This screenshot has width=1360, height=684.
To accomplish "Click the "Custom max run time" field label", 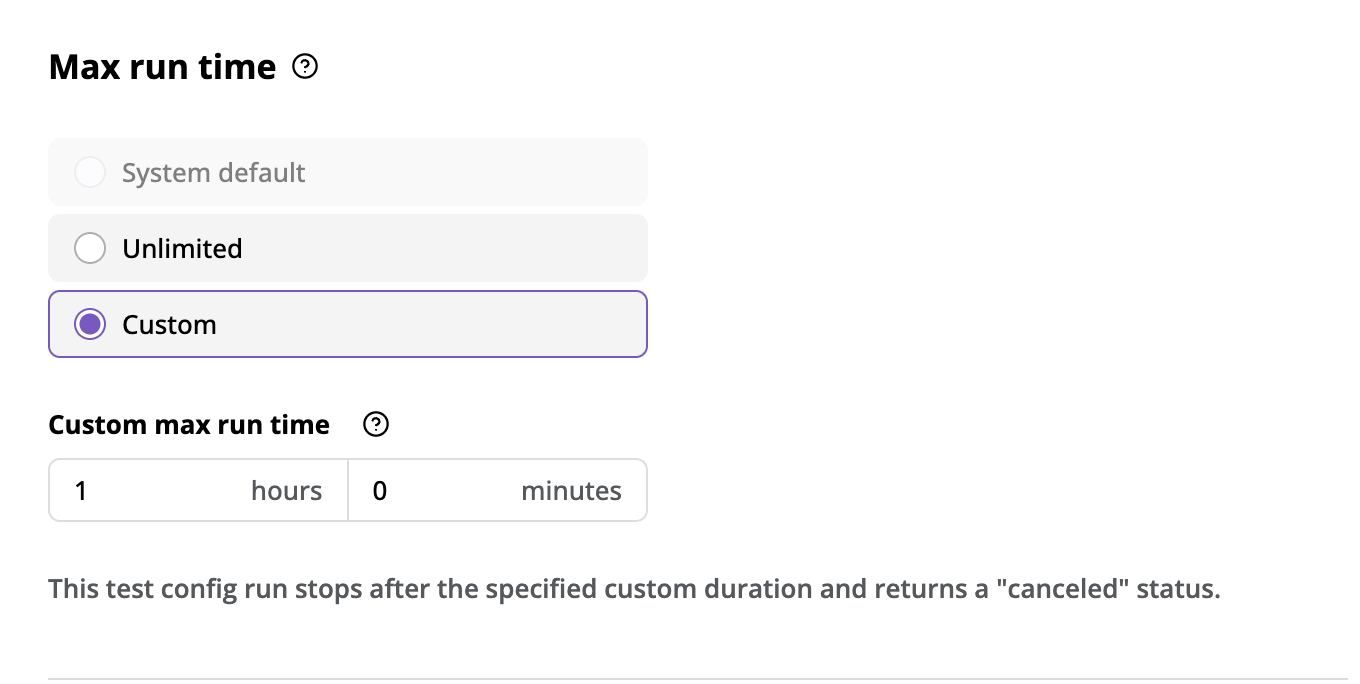I will click(189, 425).
